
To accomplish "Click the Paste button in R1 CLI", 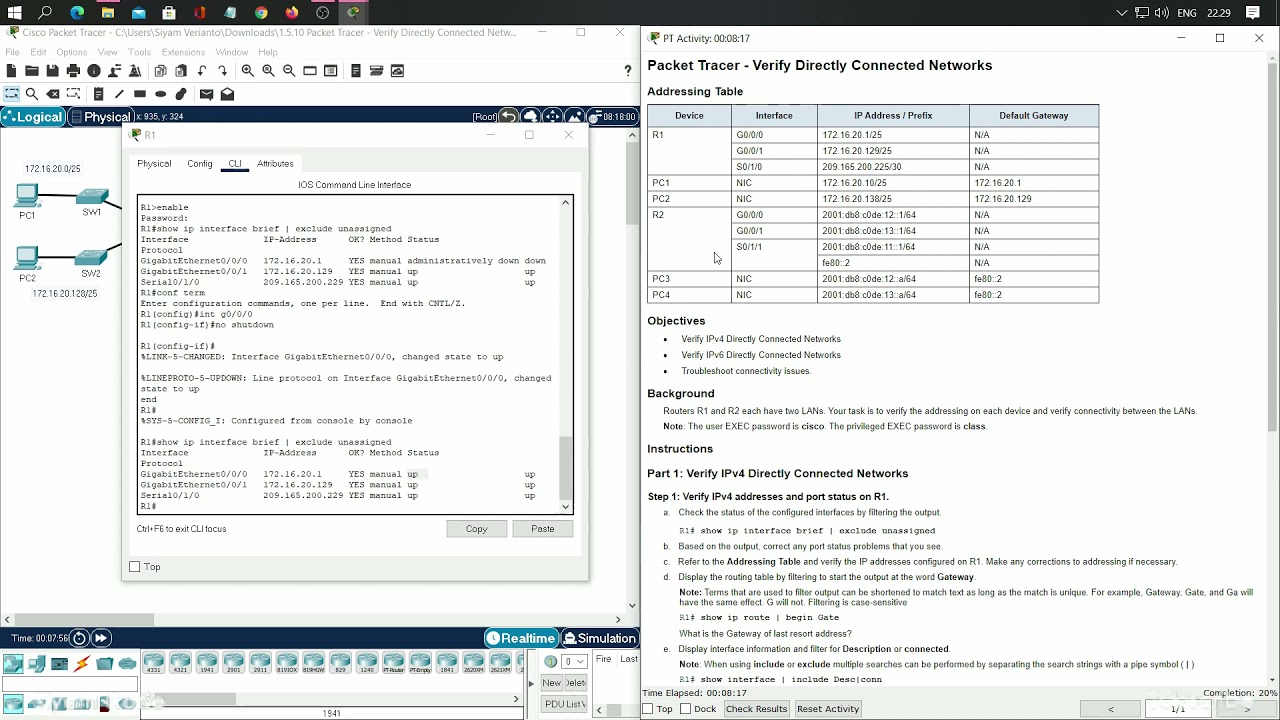I will (543, 529).
